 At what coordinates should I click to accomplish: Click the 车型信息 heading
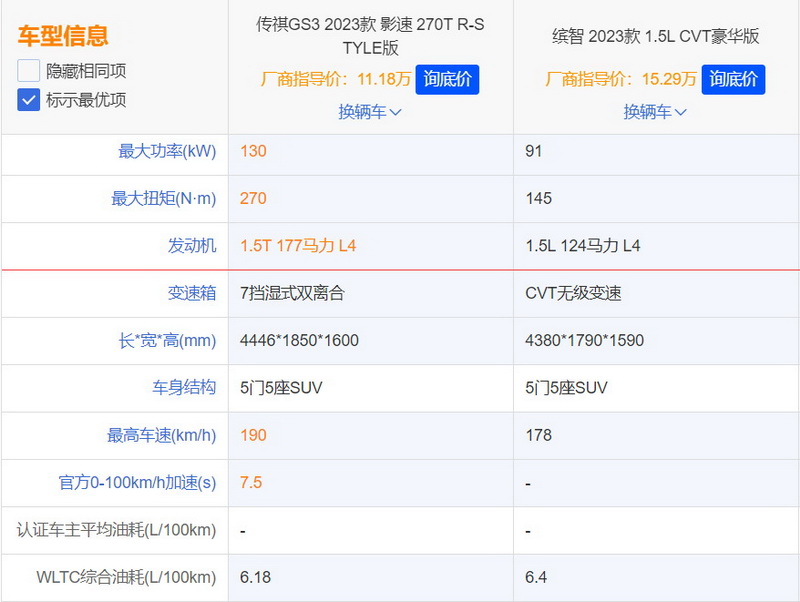pyautogui.click(x=62, y=37)
